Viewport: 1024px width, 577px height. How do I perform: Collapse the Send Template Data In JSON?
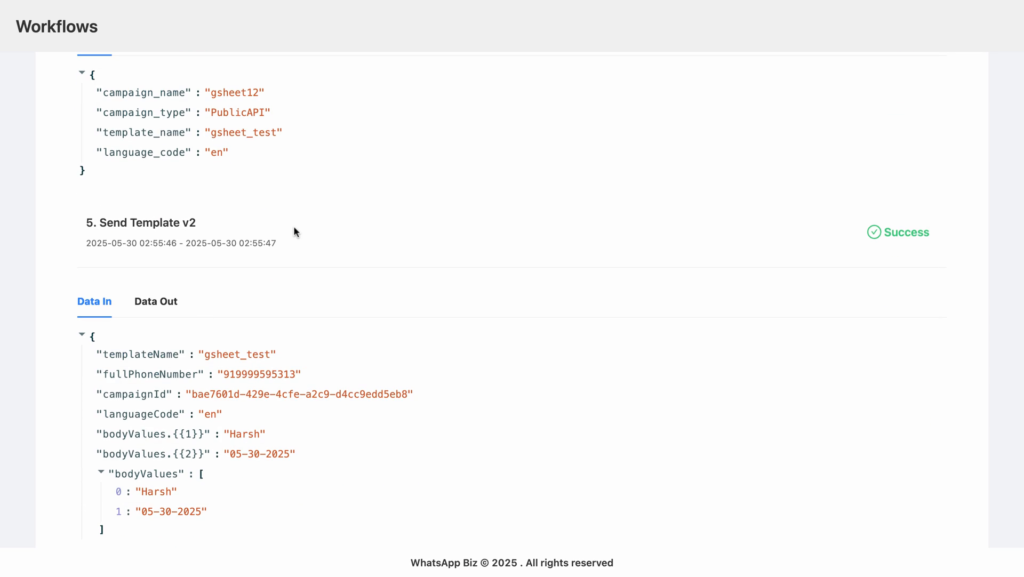coord(82,335)
